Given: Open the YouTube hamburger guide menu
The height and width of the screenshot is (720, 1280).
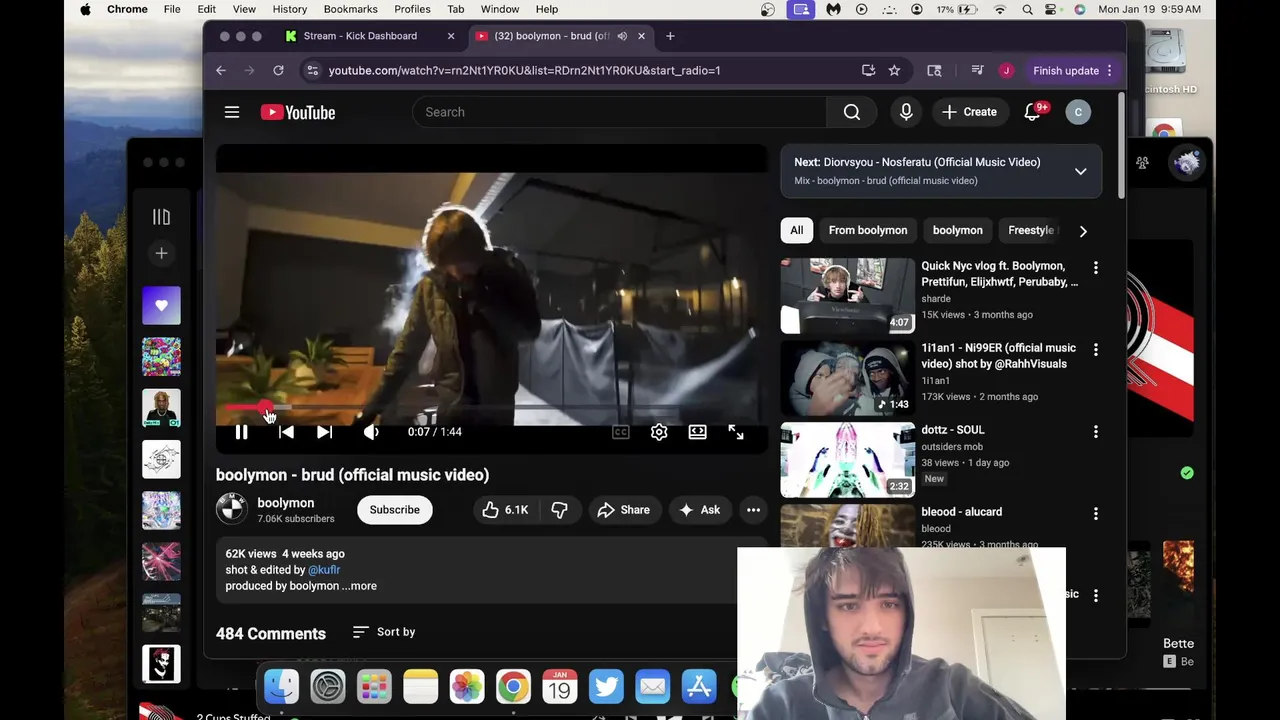Looking at the screenshot, I should [x=232, y=112].
